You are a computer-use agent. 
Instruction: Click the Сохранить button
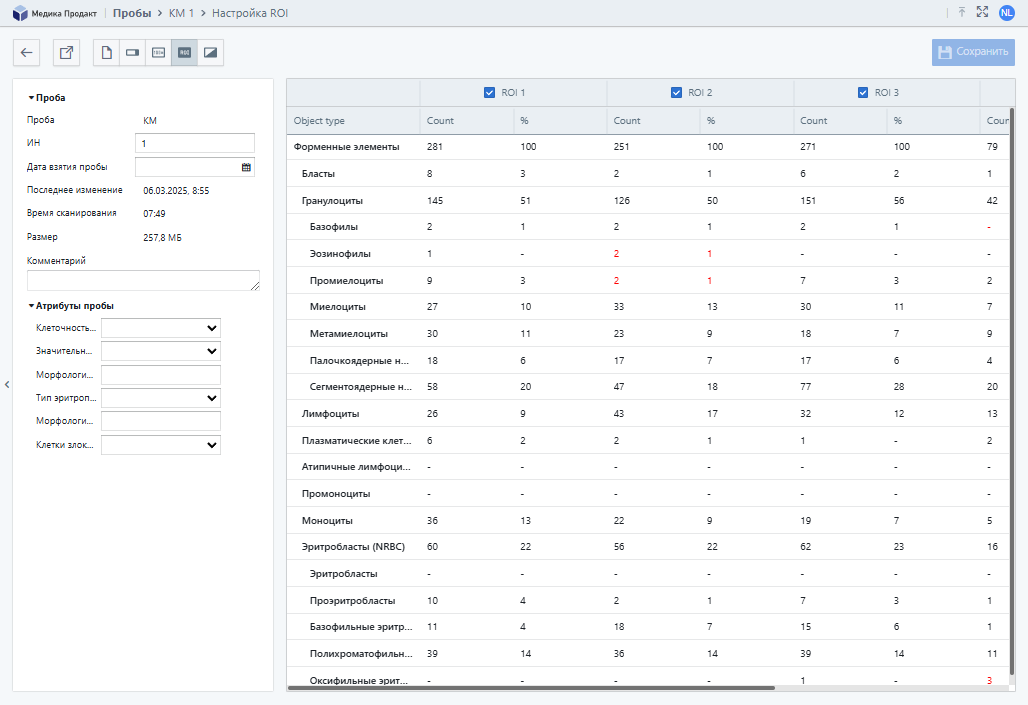tap(973, 52)
